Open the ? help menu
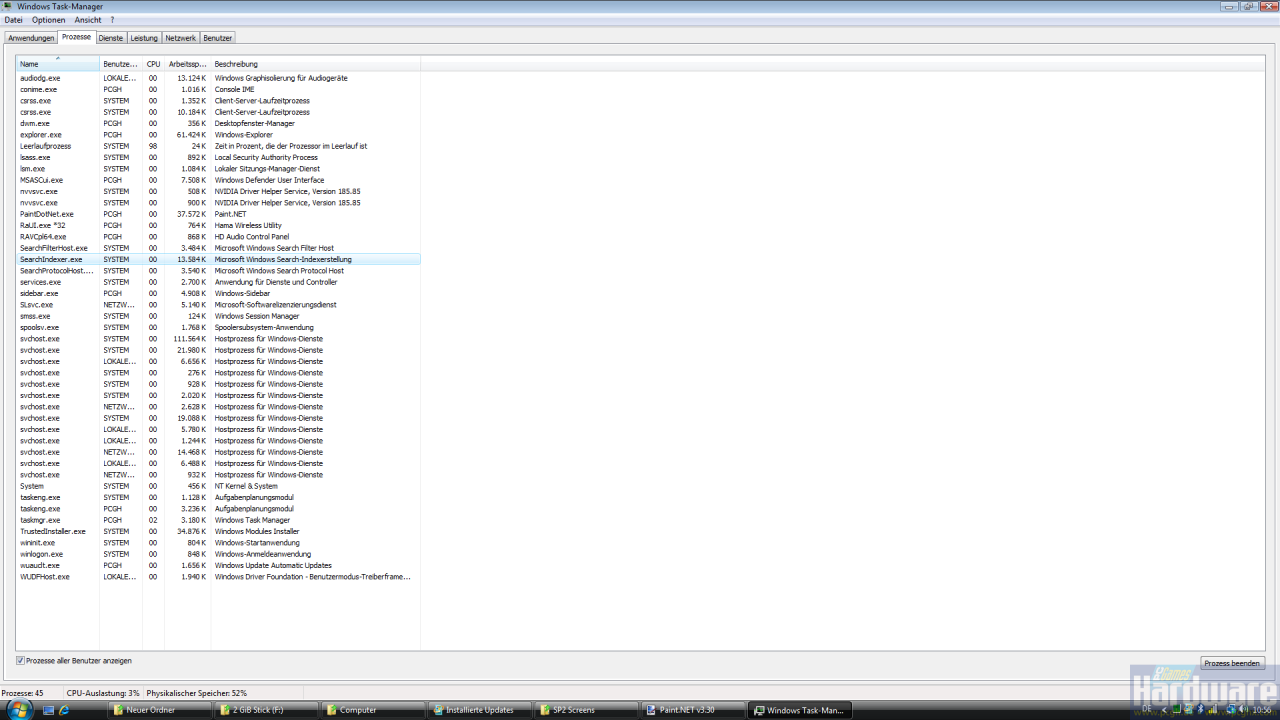The width and height of the screenshot is (1280, 720). 112,20
